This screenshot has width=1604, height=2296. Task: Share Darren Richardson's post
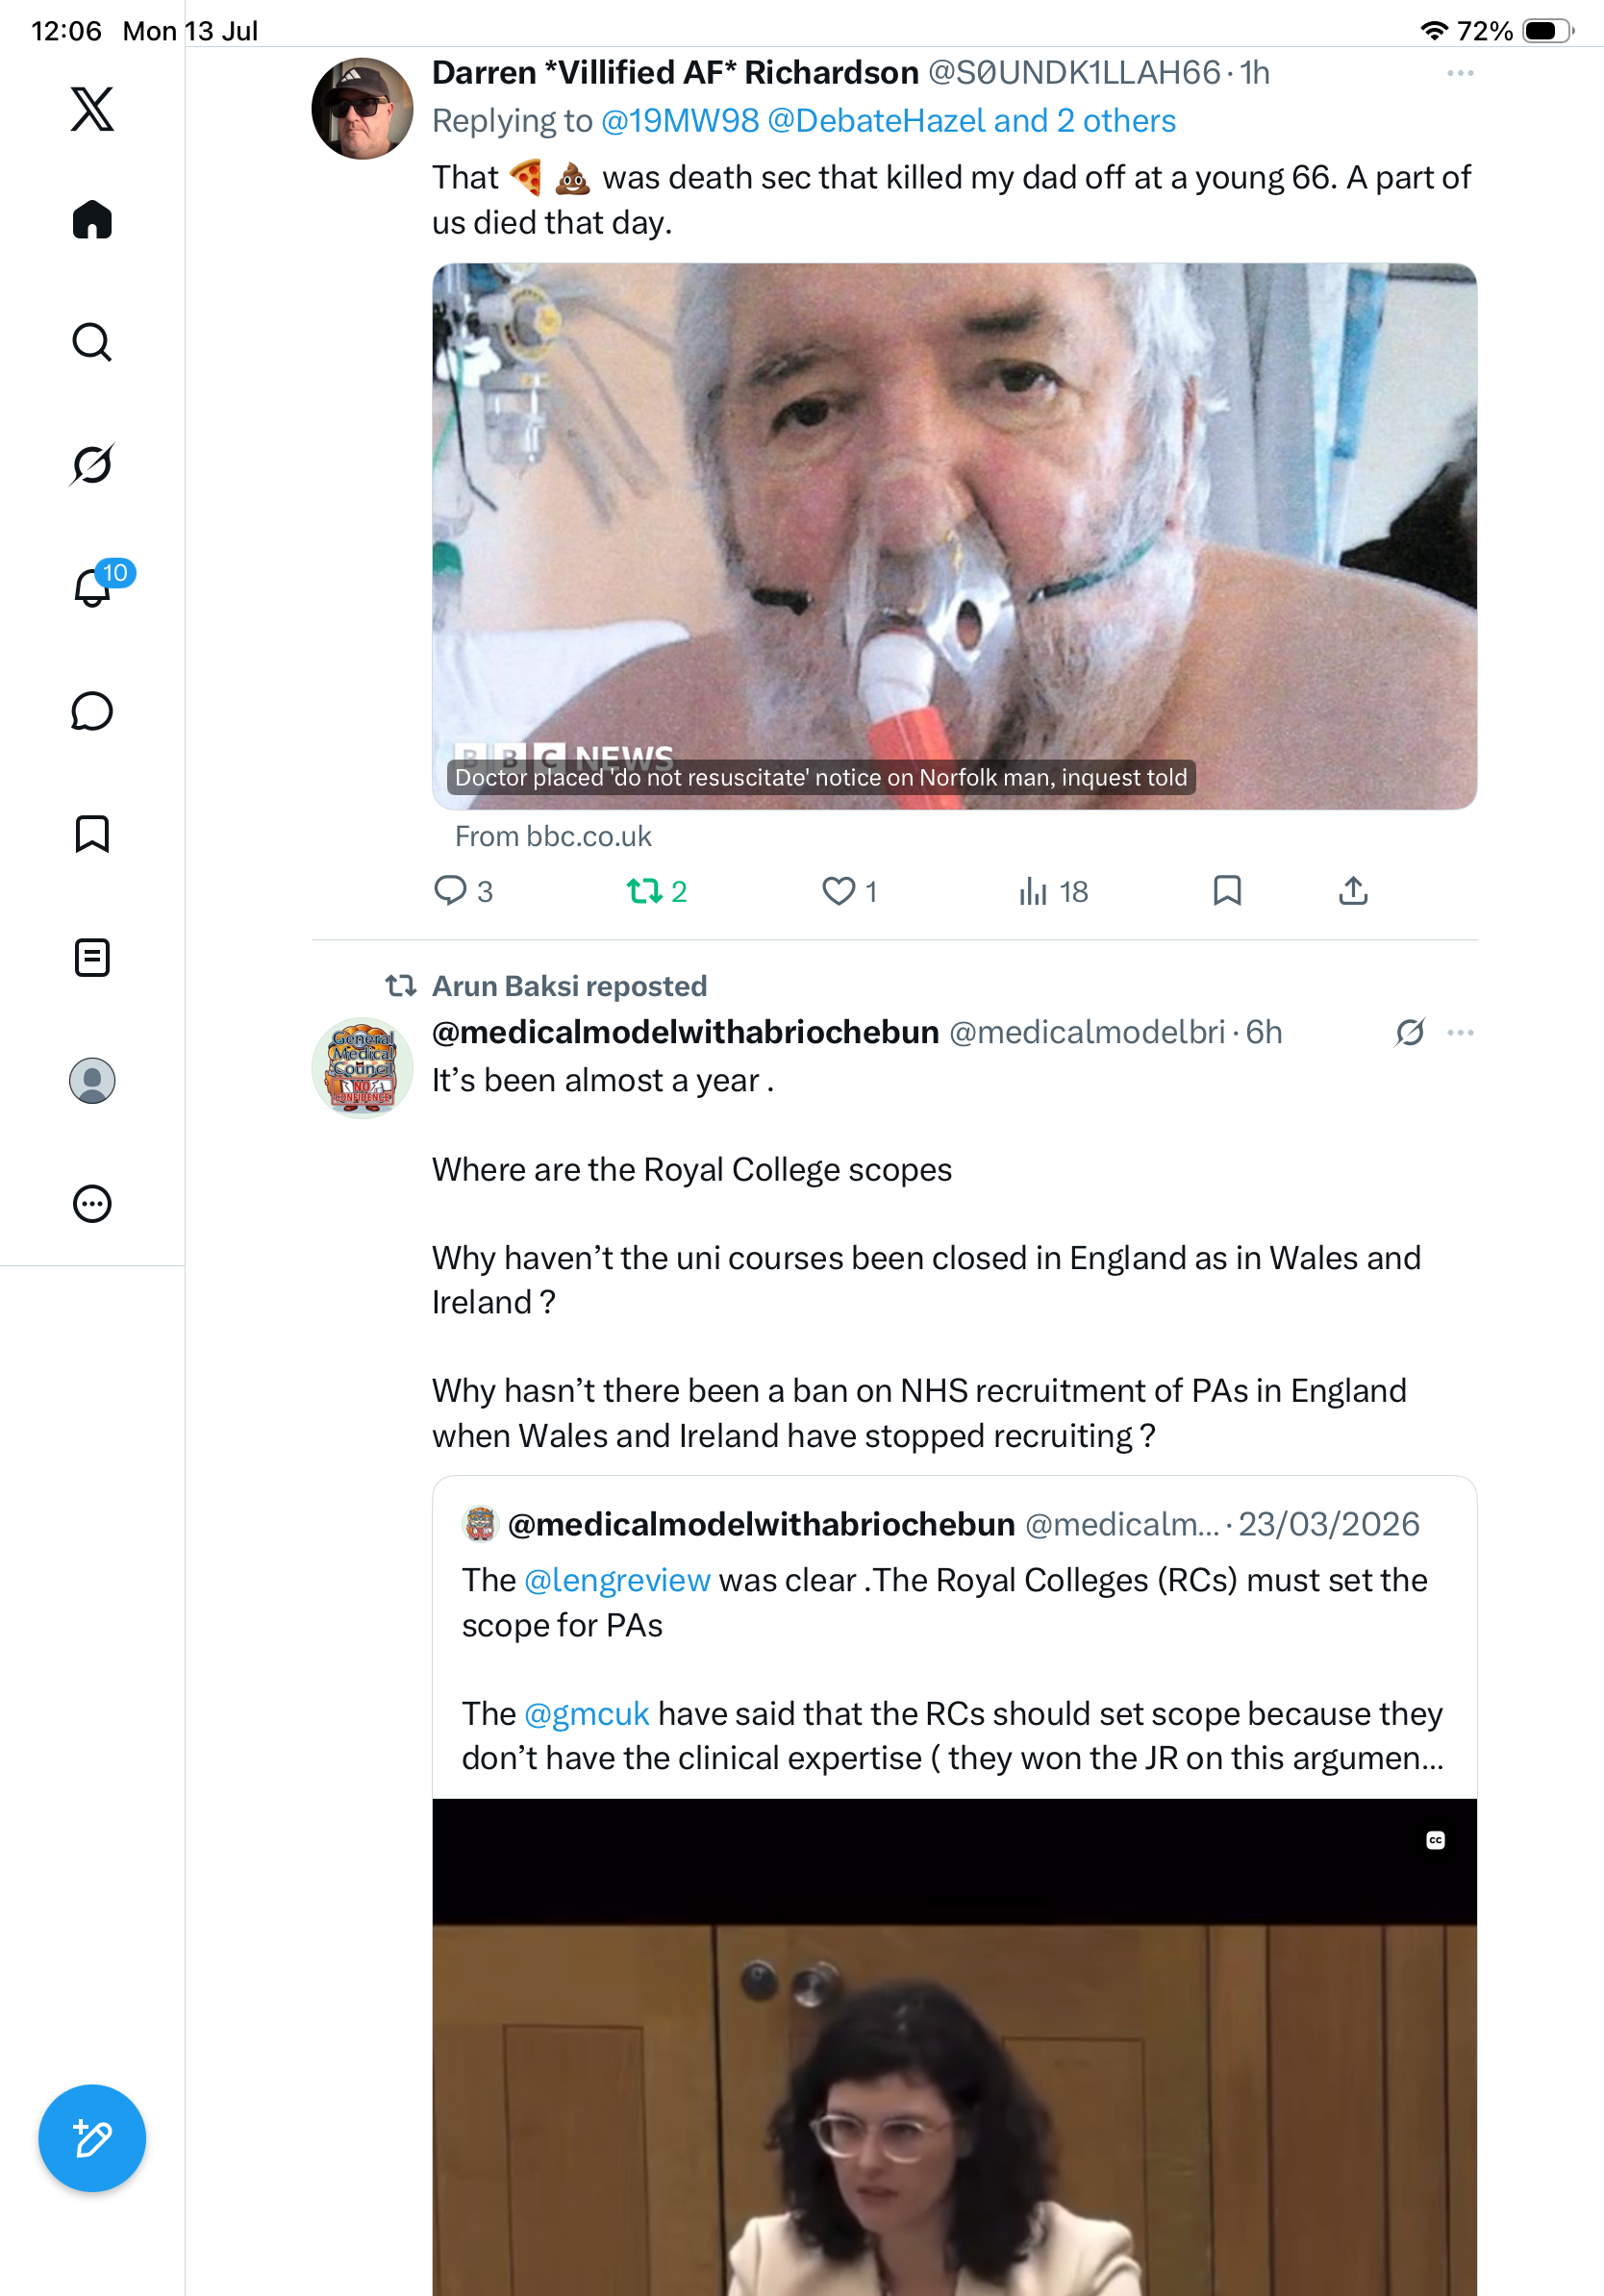click(1352, 890)
